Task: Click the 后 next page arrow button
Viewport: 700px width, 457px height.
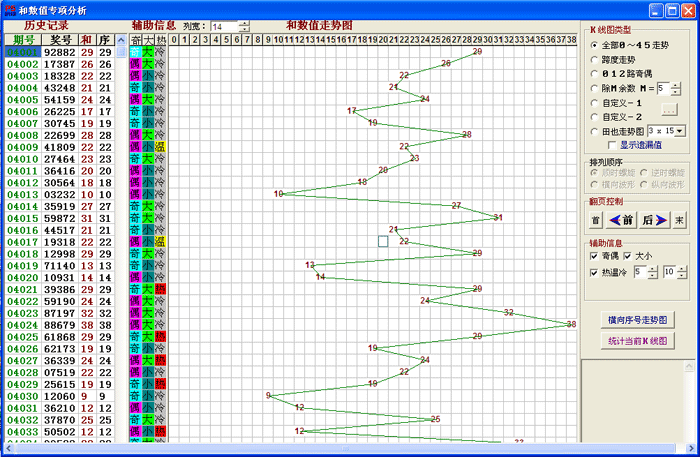Action: pos(653,220)
